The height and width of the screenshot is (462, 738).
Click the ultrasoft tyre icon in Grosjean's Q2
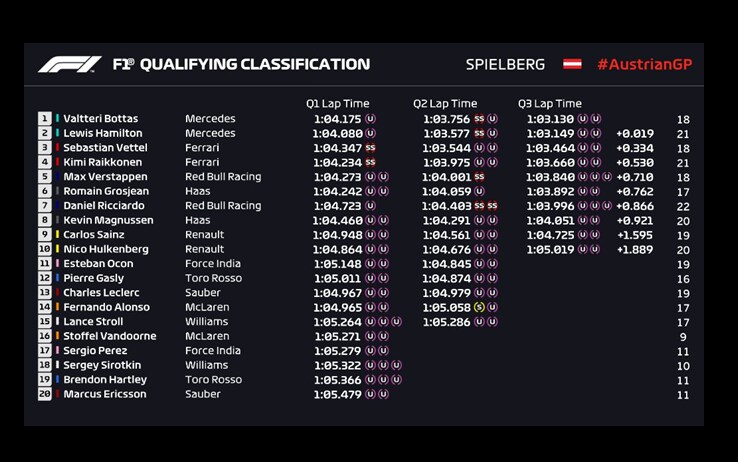479,191
